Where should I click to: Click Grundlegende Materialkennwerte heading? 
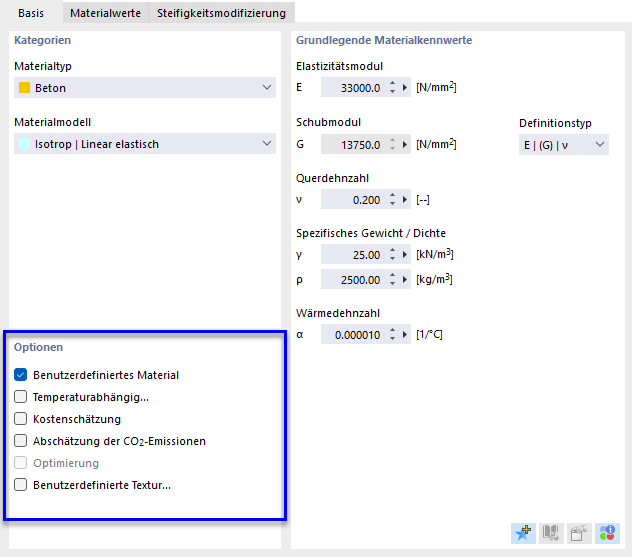click(384, 40)
